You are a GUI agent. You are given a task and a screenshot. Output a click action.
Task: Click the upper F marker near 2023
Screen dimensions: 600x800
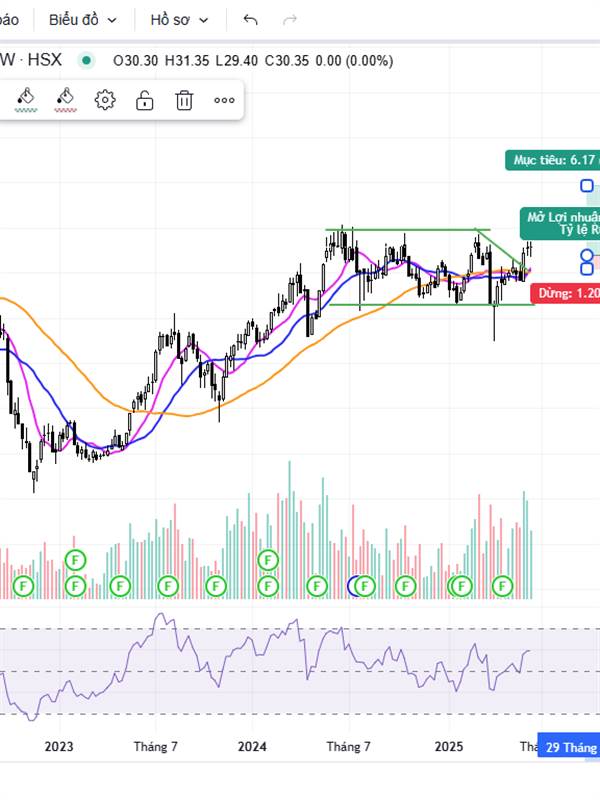point(76,560)
